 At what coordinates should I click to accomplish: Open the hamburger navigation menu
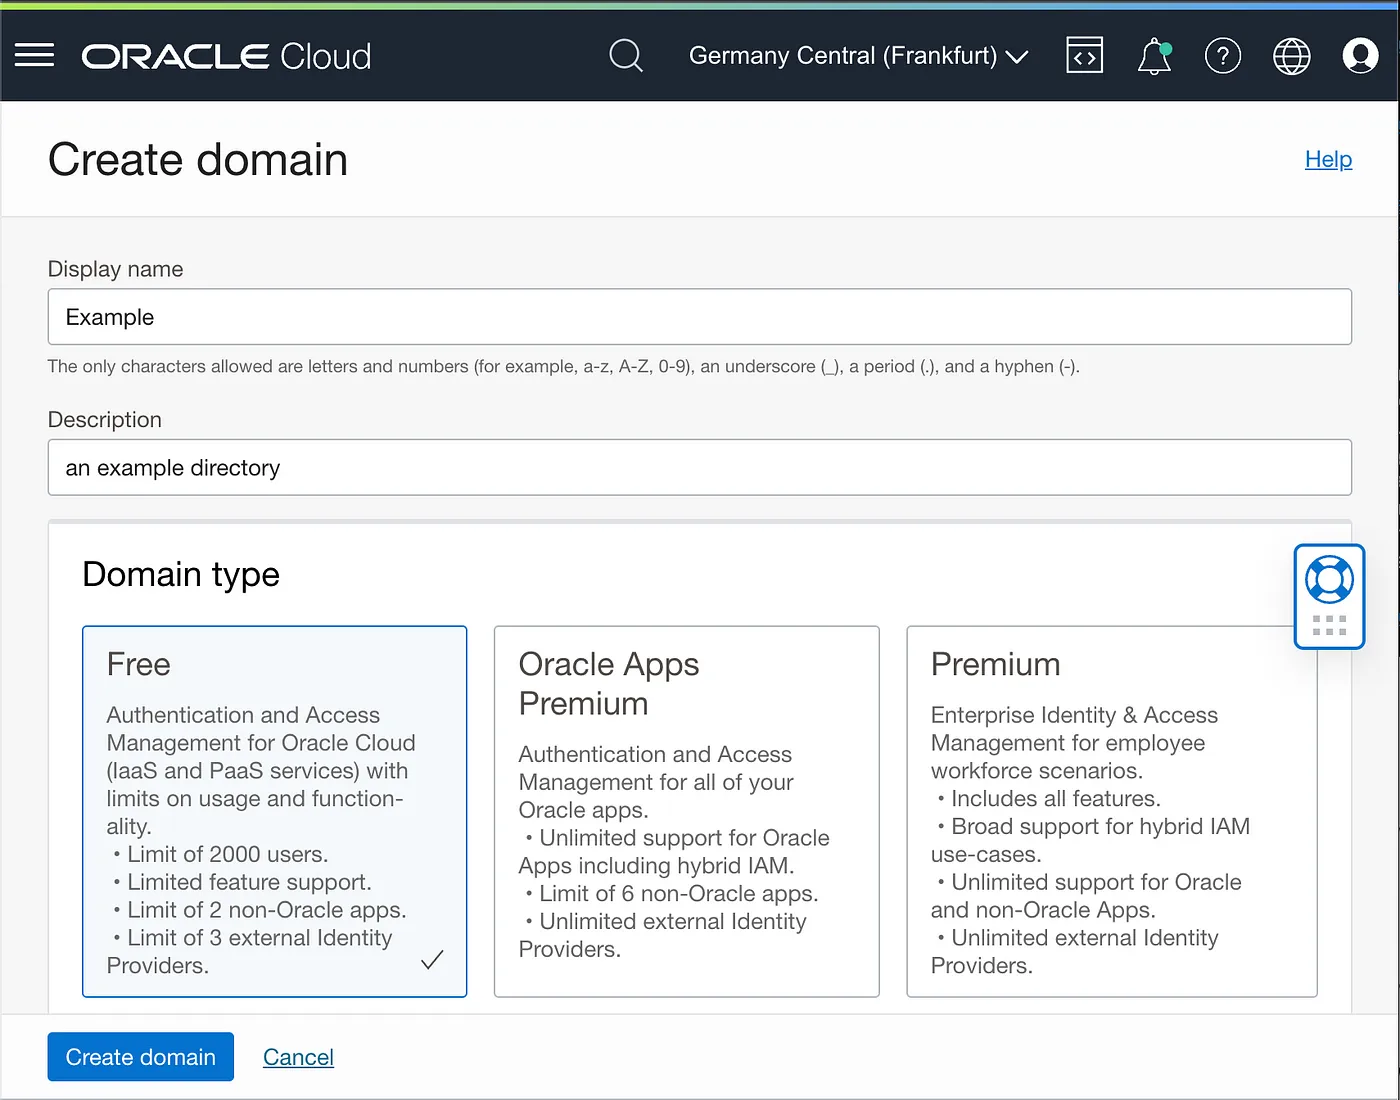35,55
